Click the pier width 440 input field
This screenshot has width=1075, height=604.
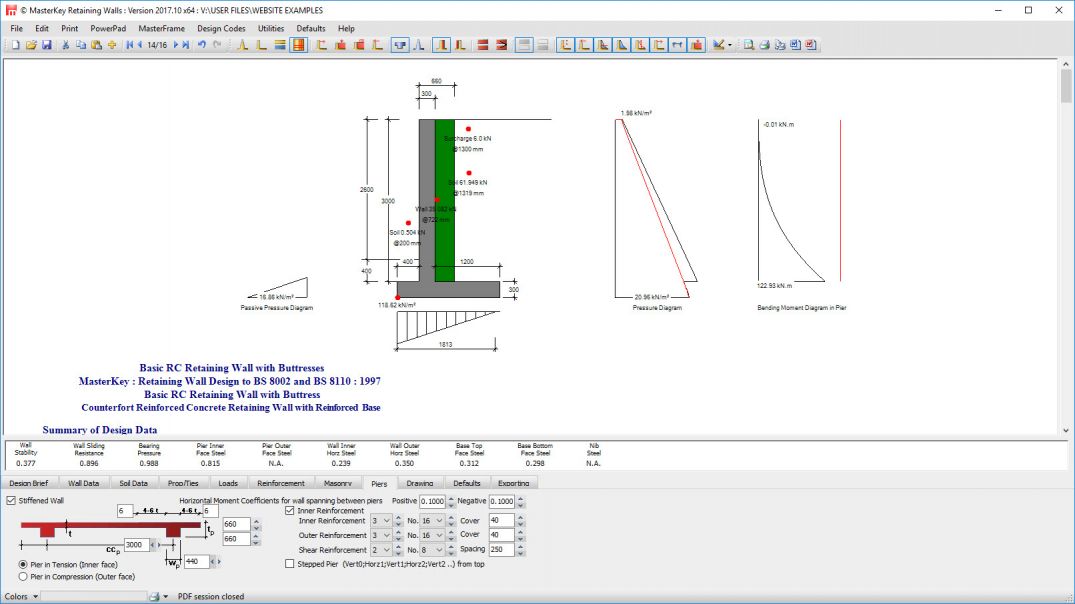[197, 561]
